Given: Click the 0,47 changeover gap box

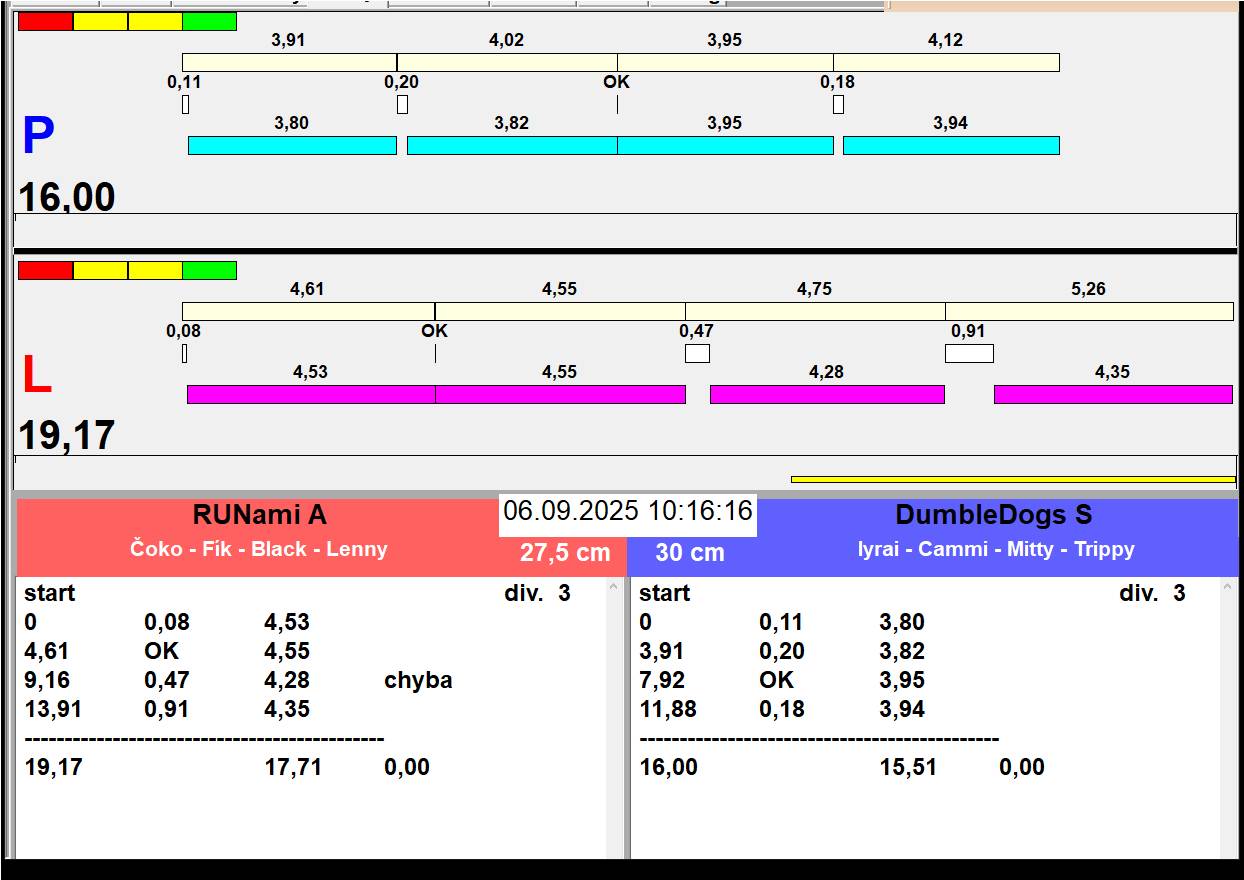Looking at the screenshot, I should pos(697,353).
